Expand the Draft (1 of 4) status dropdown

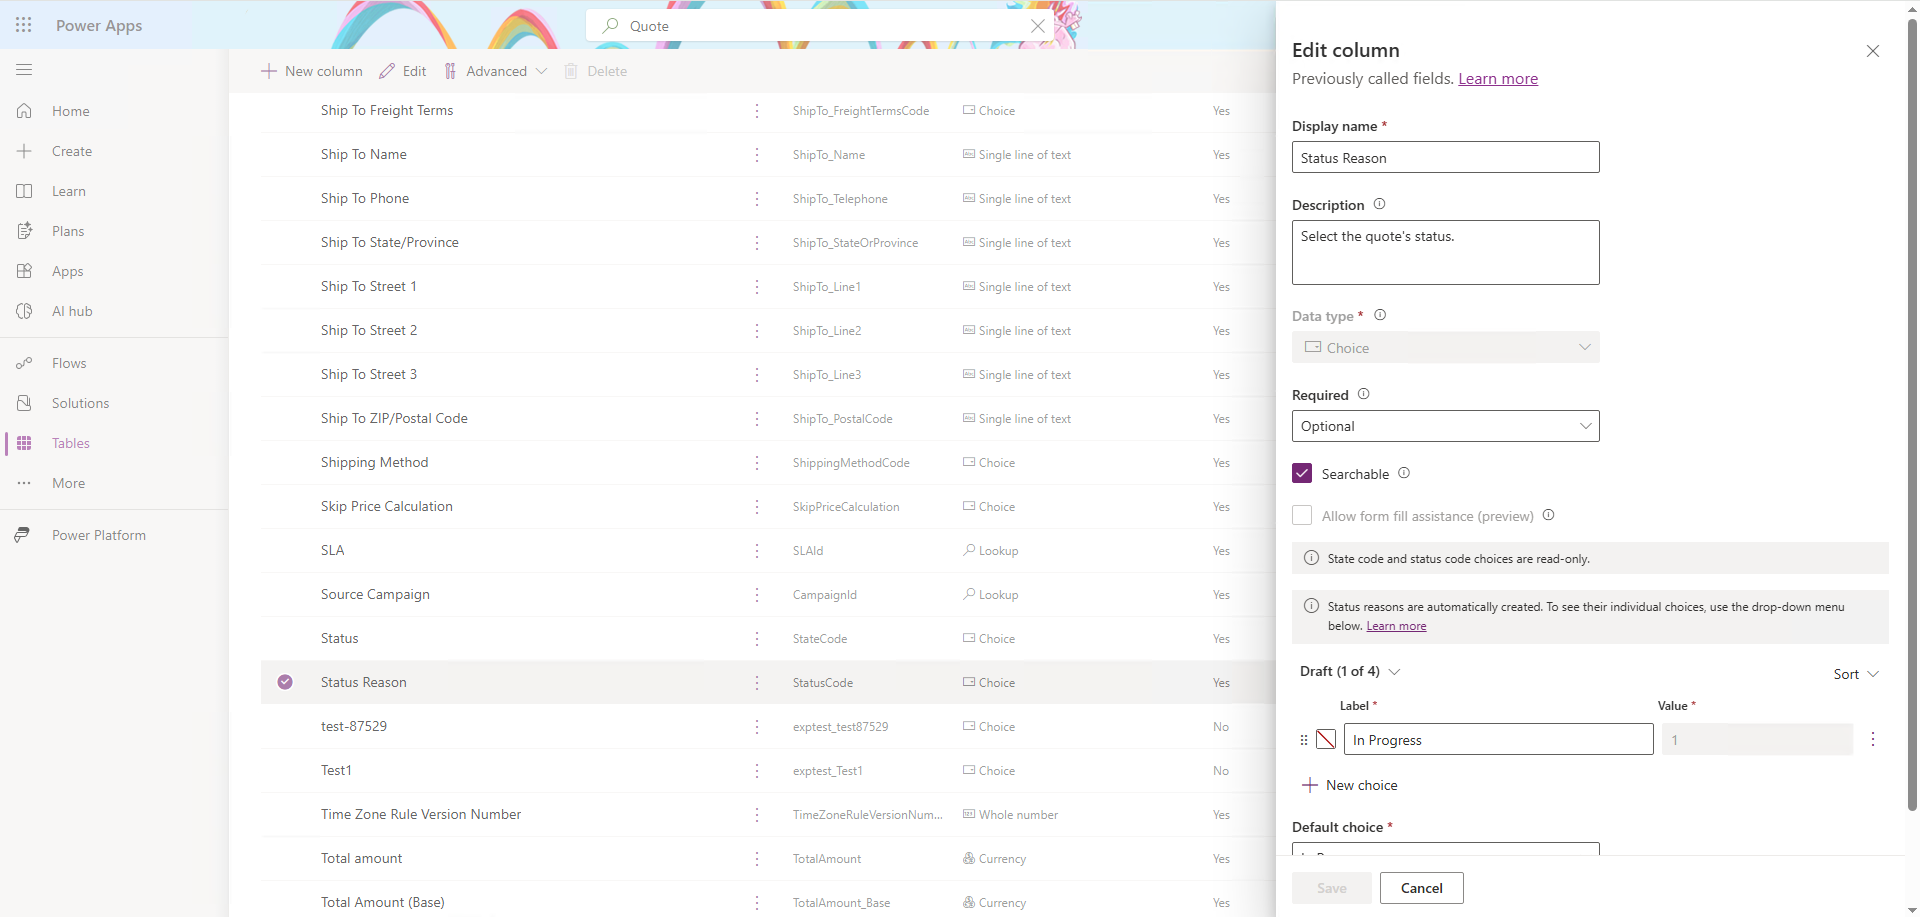(1350, 671)
